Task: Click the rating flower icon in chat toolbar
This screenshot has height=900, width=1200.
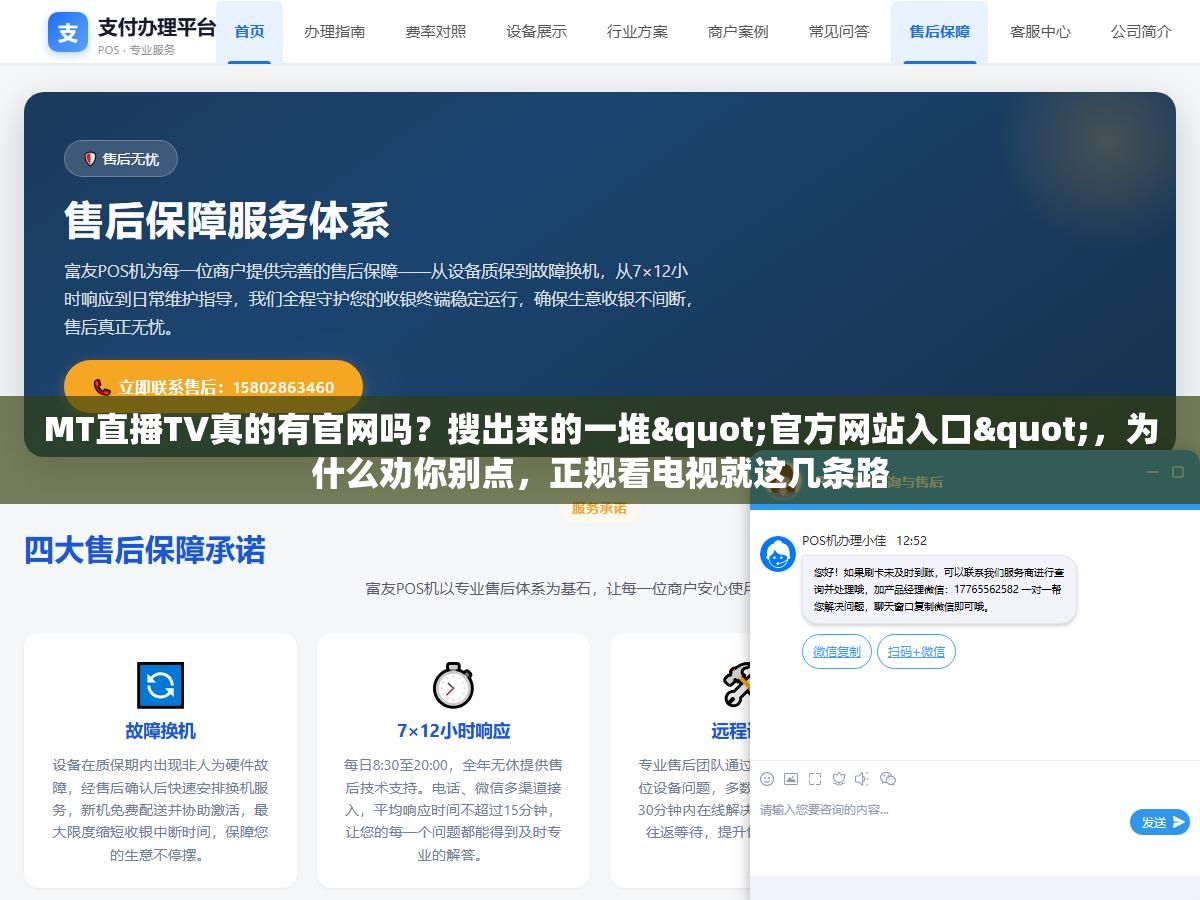Action: (839, 778)
